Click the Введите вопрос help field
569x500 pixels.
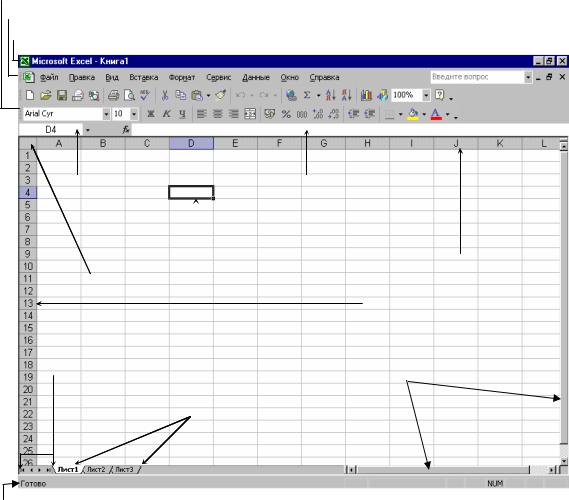click(477, 77)
